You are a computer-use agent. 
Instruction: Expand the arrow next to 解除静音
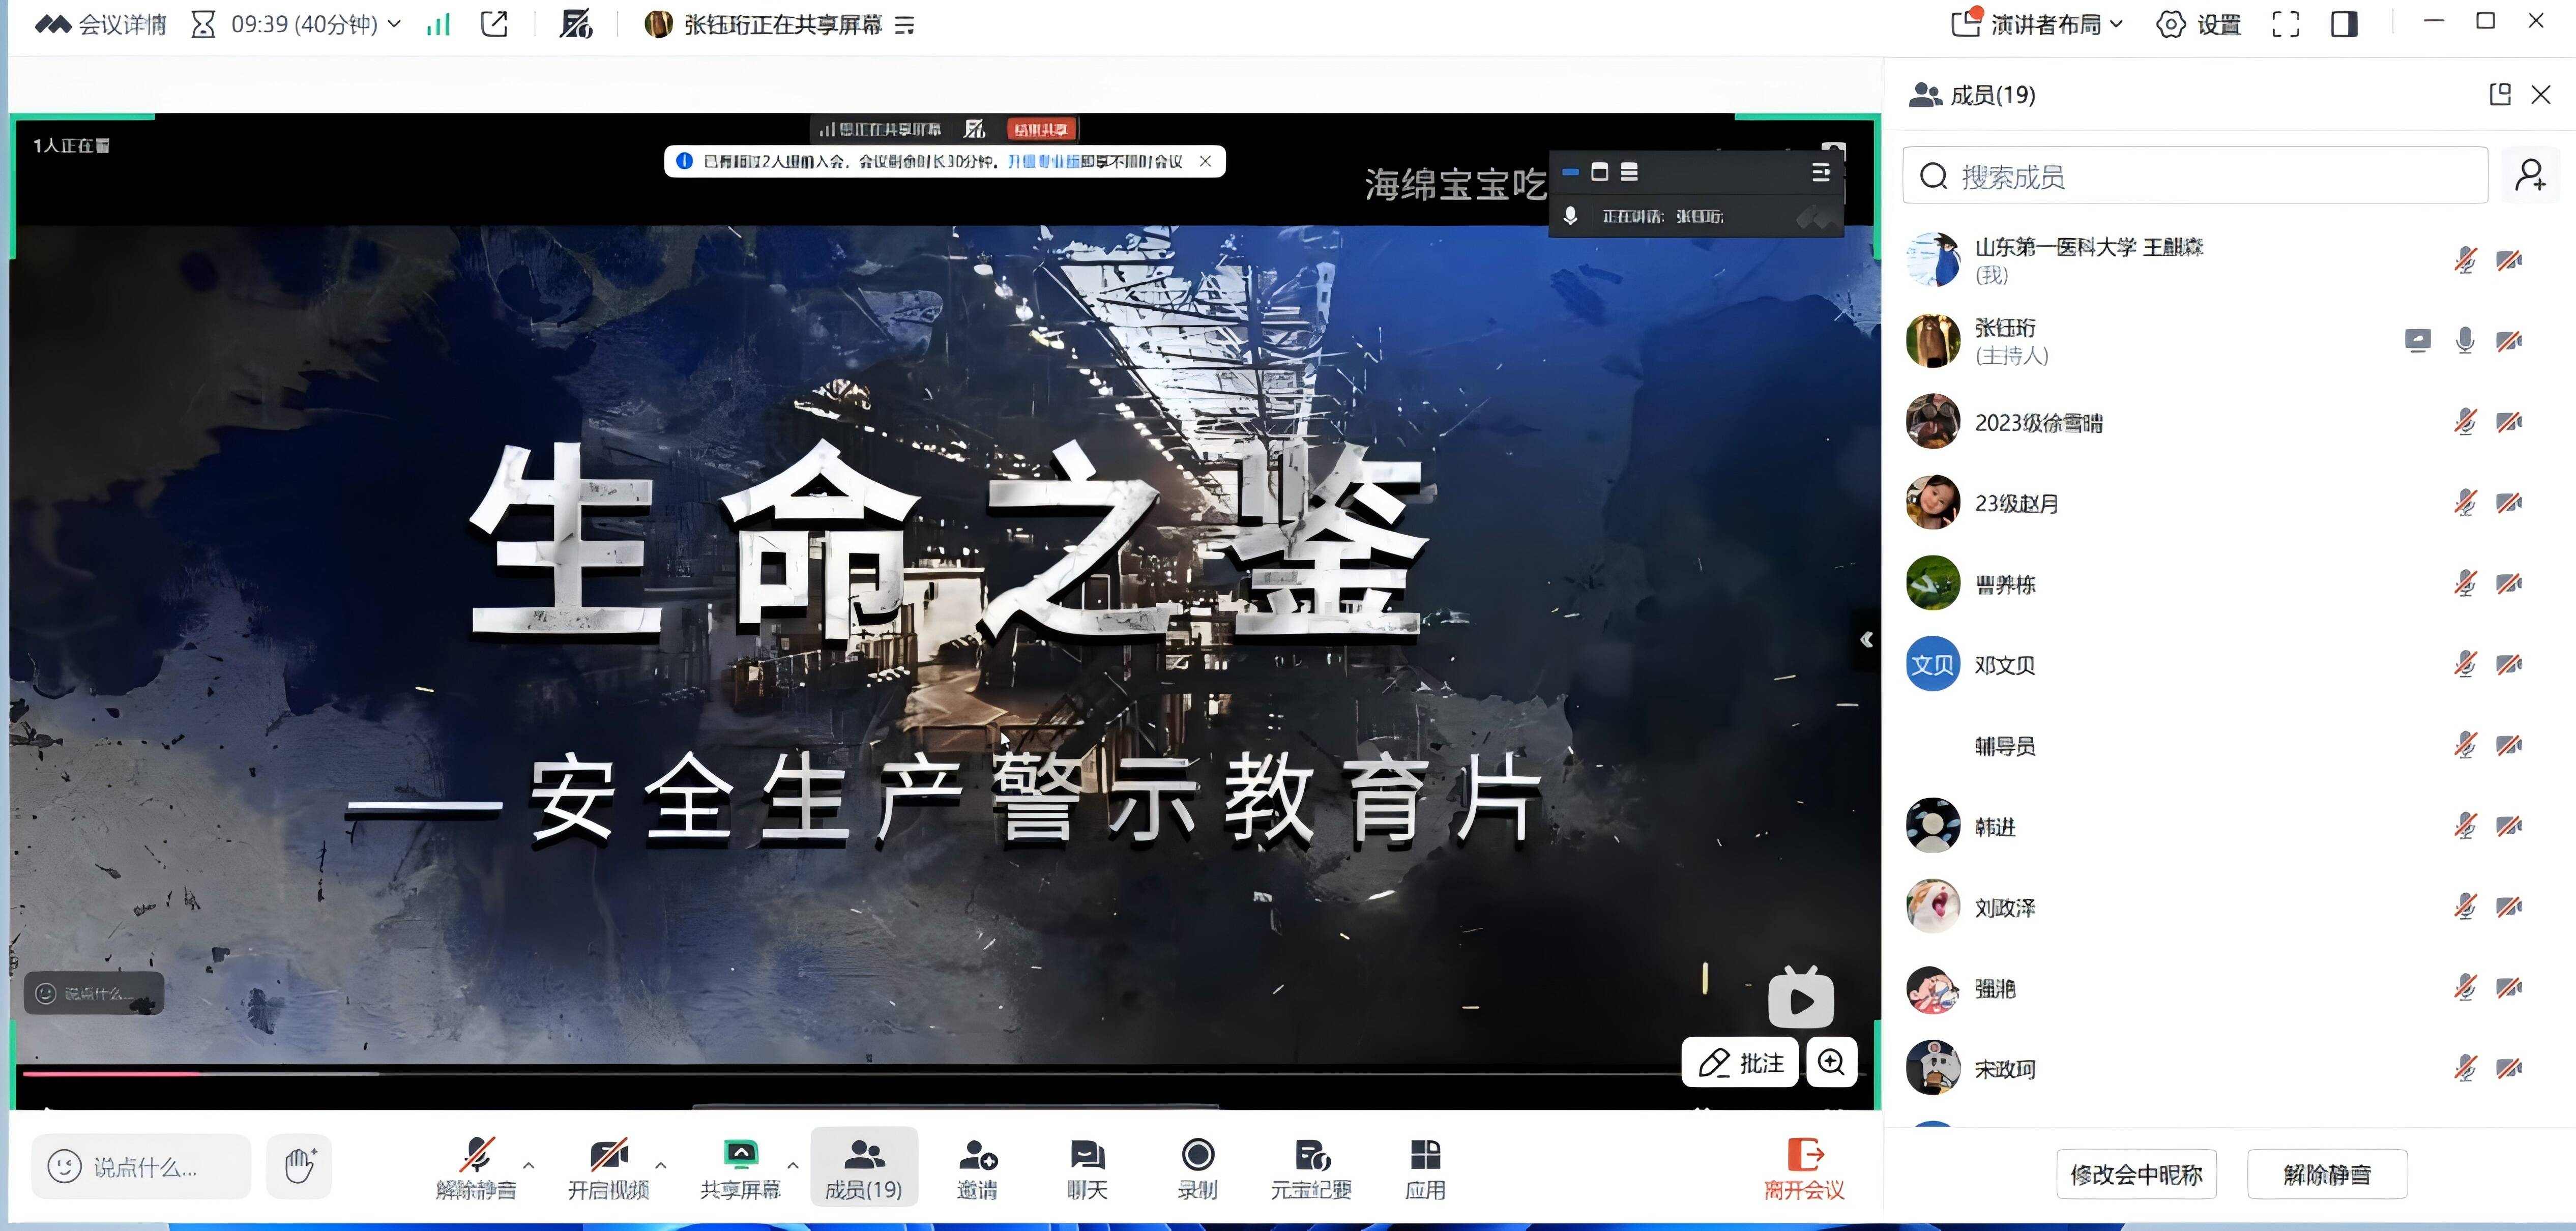coord(529,1165)
